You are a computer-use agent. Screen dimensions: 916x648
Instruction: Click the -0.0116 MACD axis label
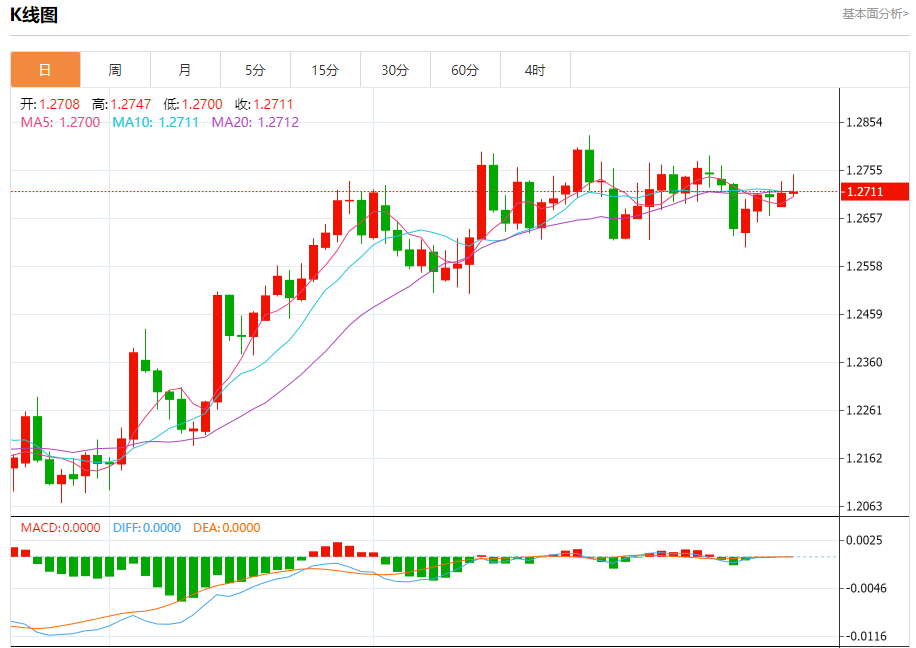[x=866, y=636]
